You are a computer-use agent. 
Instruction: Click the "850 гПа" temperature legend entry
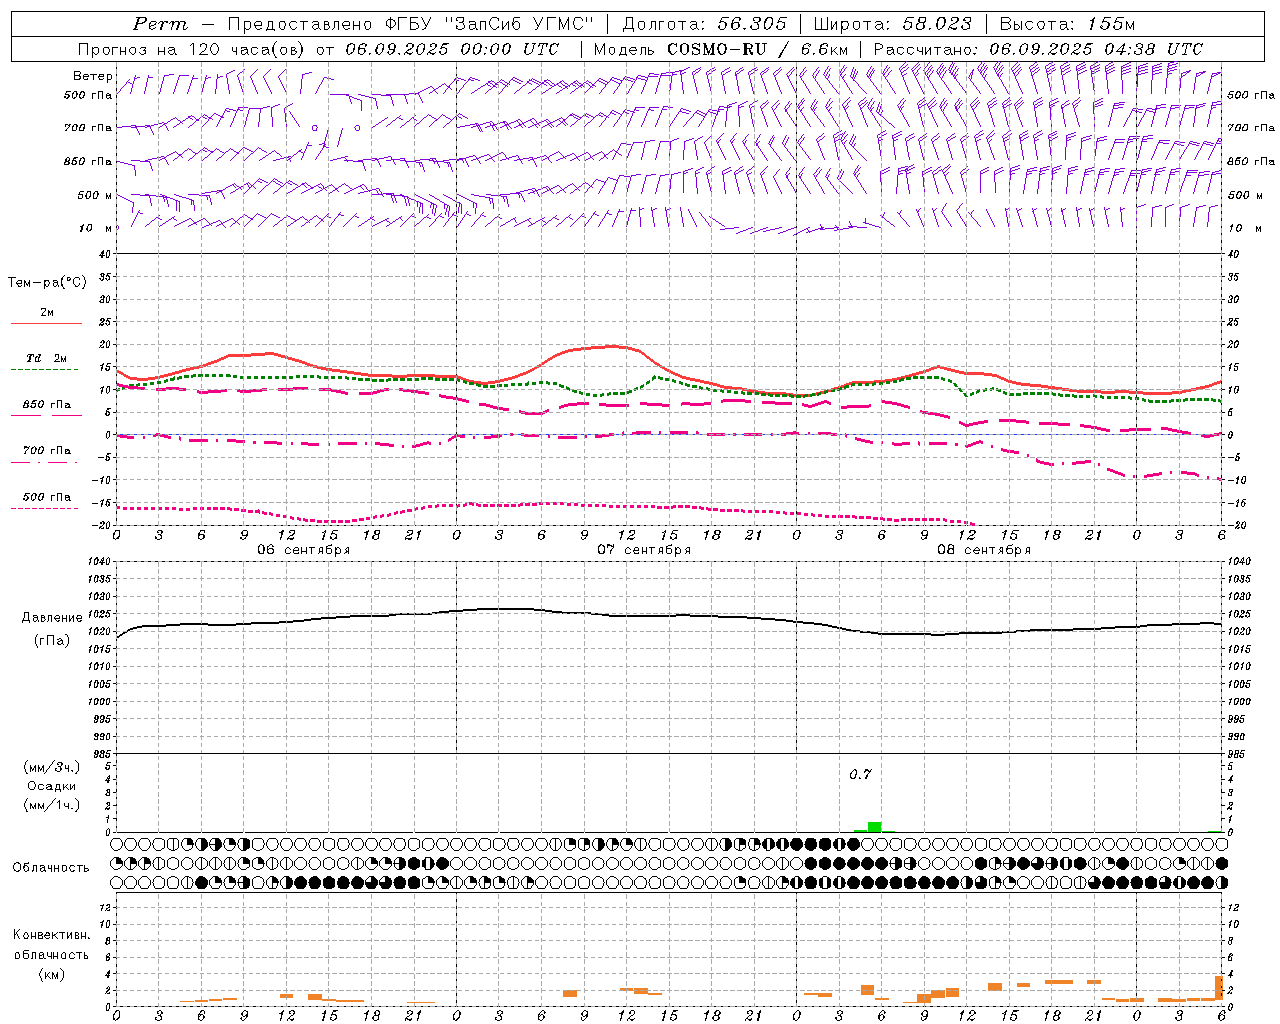(x=47, y=405)
